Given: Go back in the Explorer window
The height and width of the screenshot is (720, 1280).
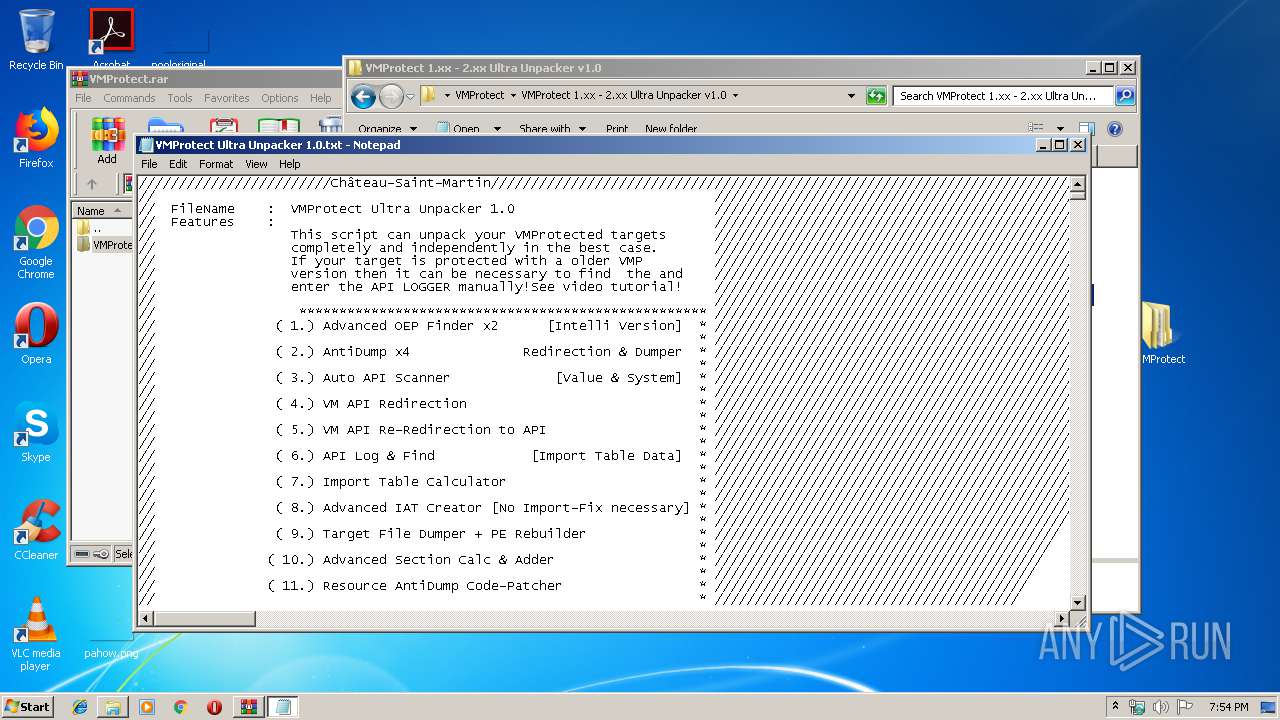Looking at the screenshot, I should tap(363, 96).
